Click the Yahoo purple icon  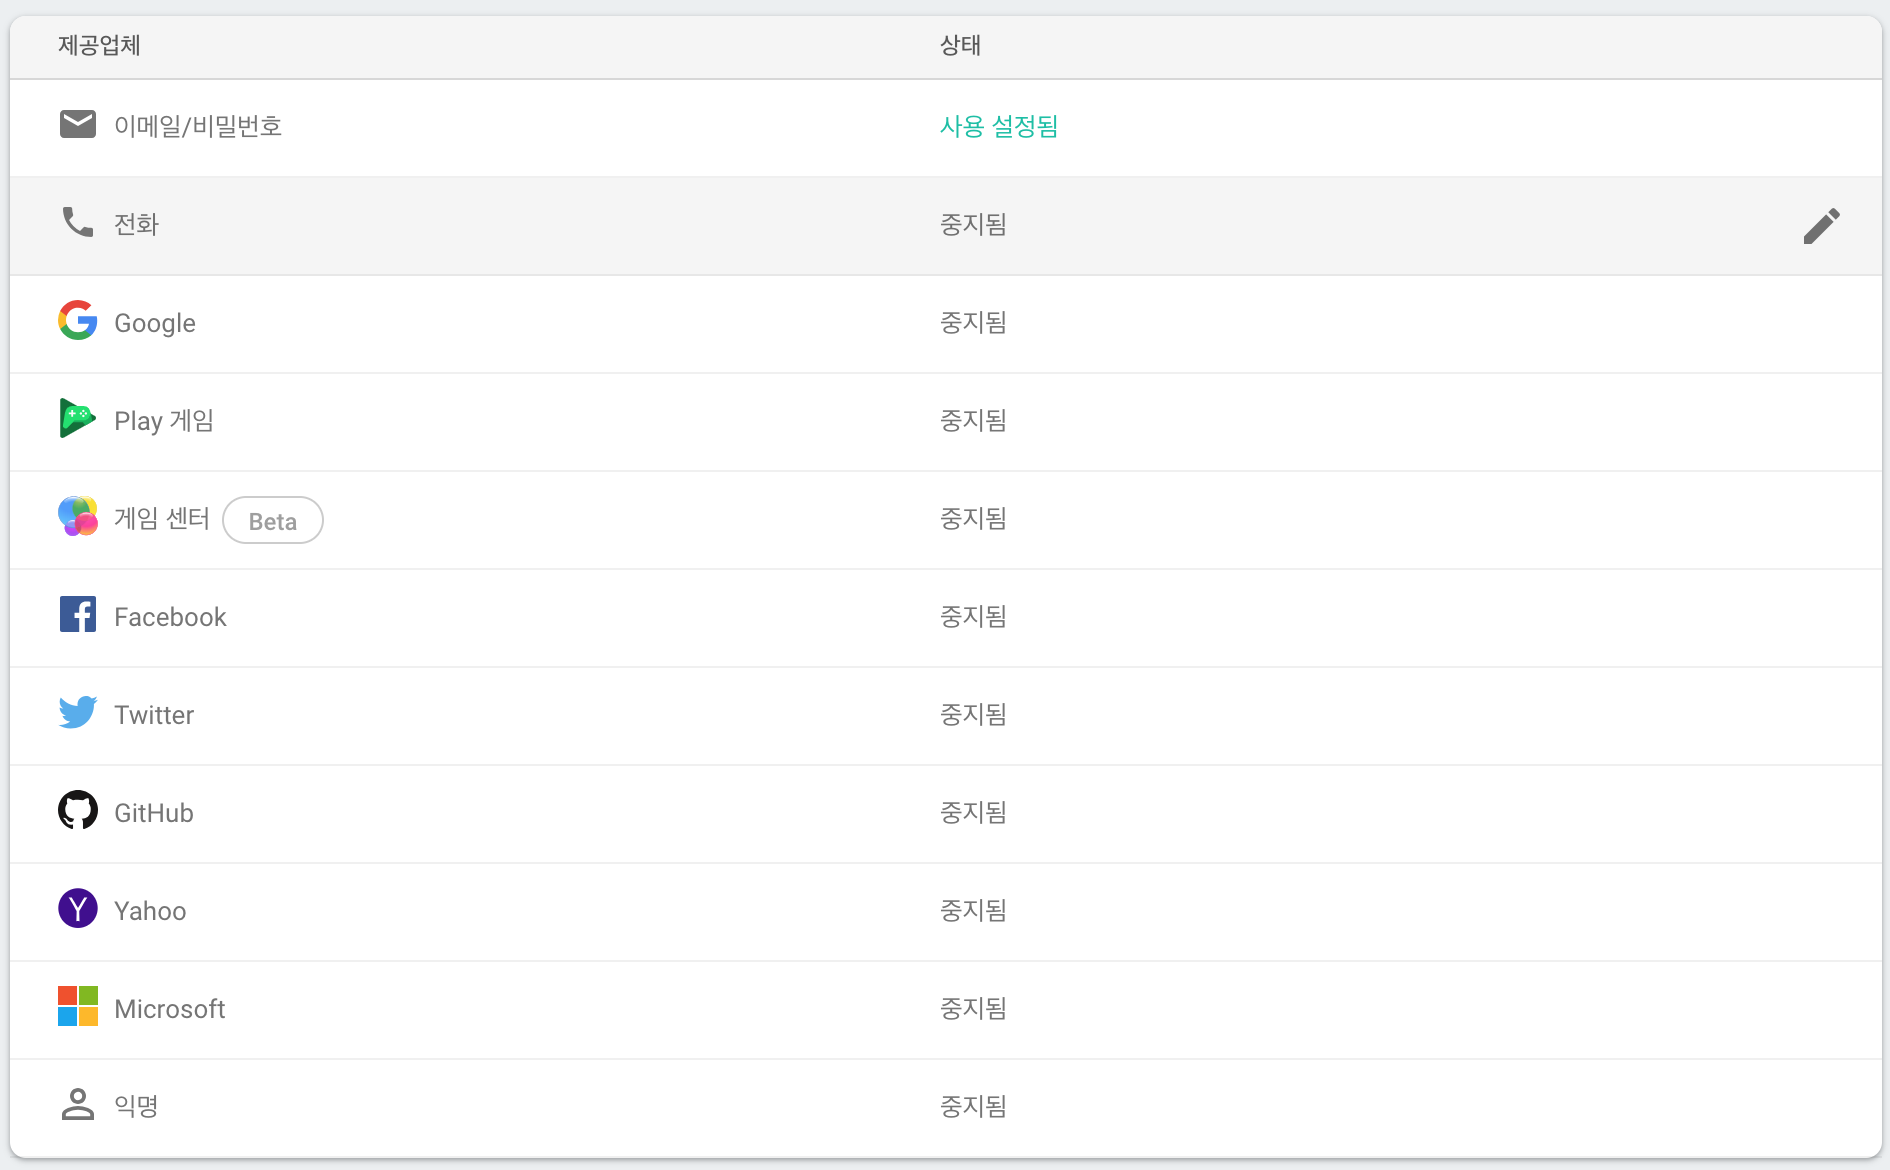point(77,908)
